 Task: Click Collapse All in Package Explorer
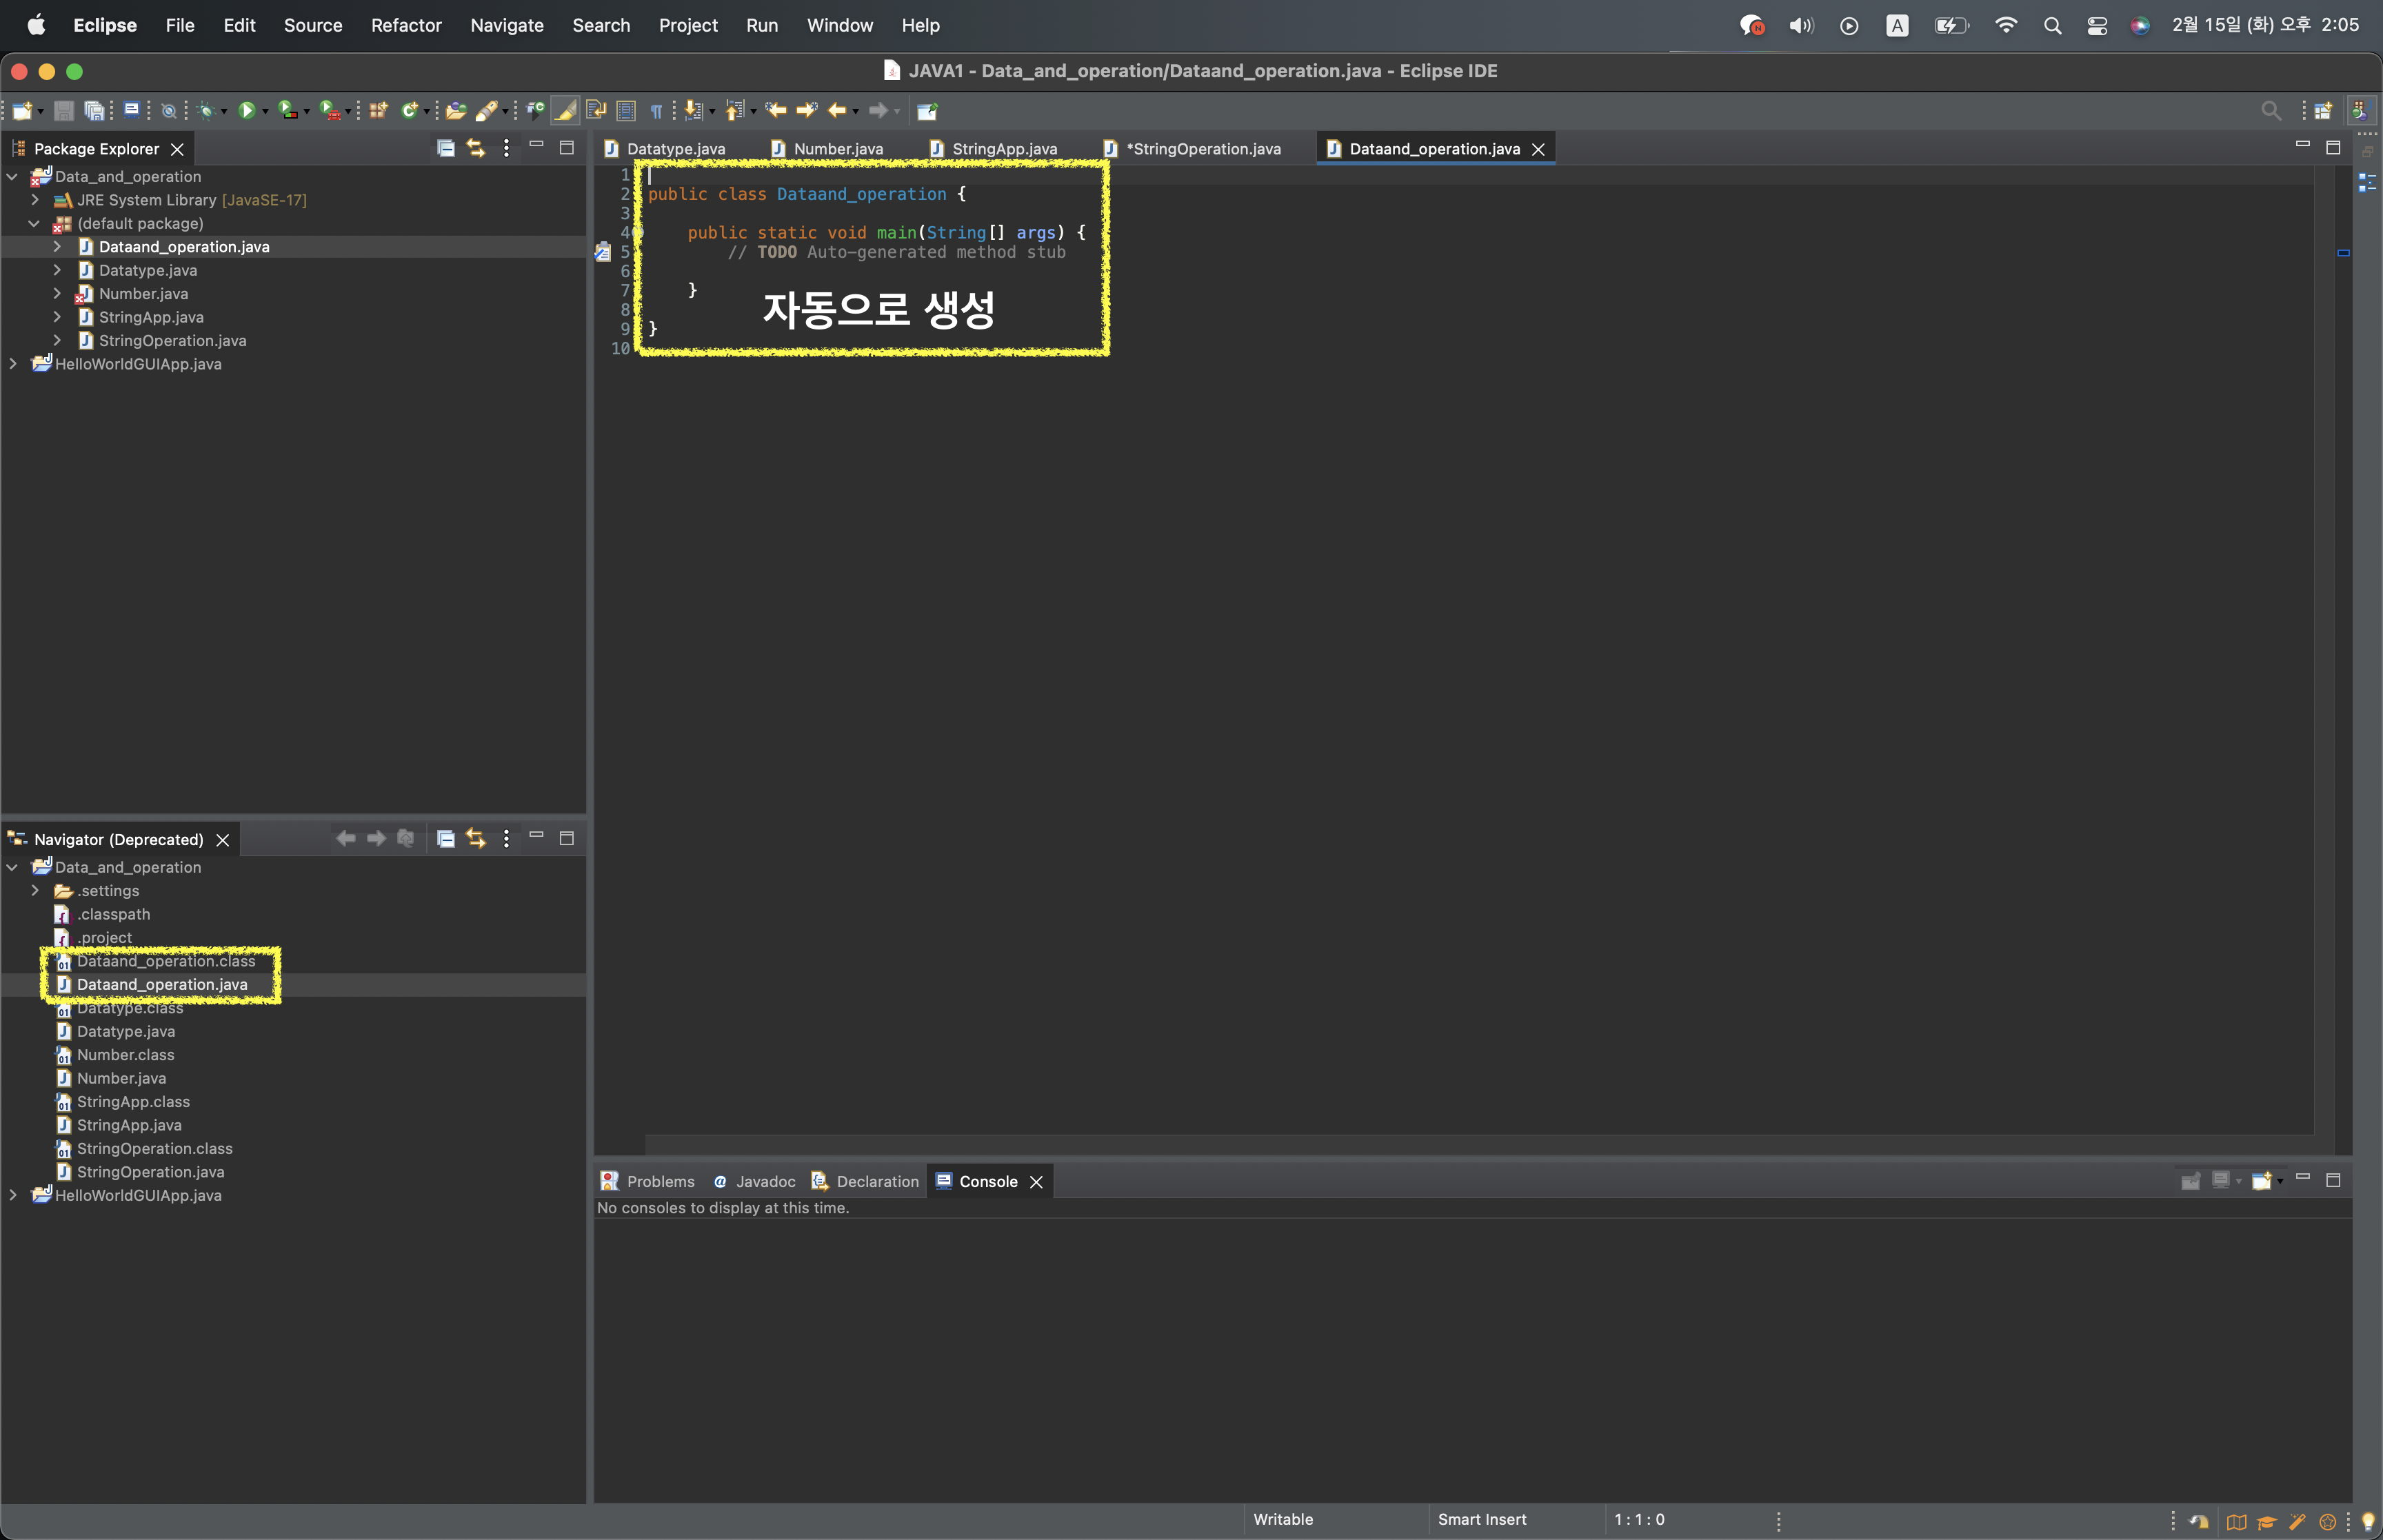[446, 149]
